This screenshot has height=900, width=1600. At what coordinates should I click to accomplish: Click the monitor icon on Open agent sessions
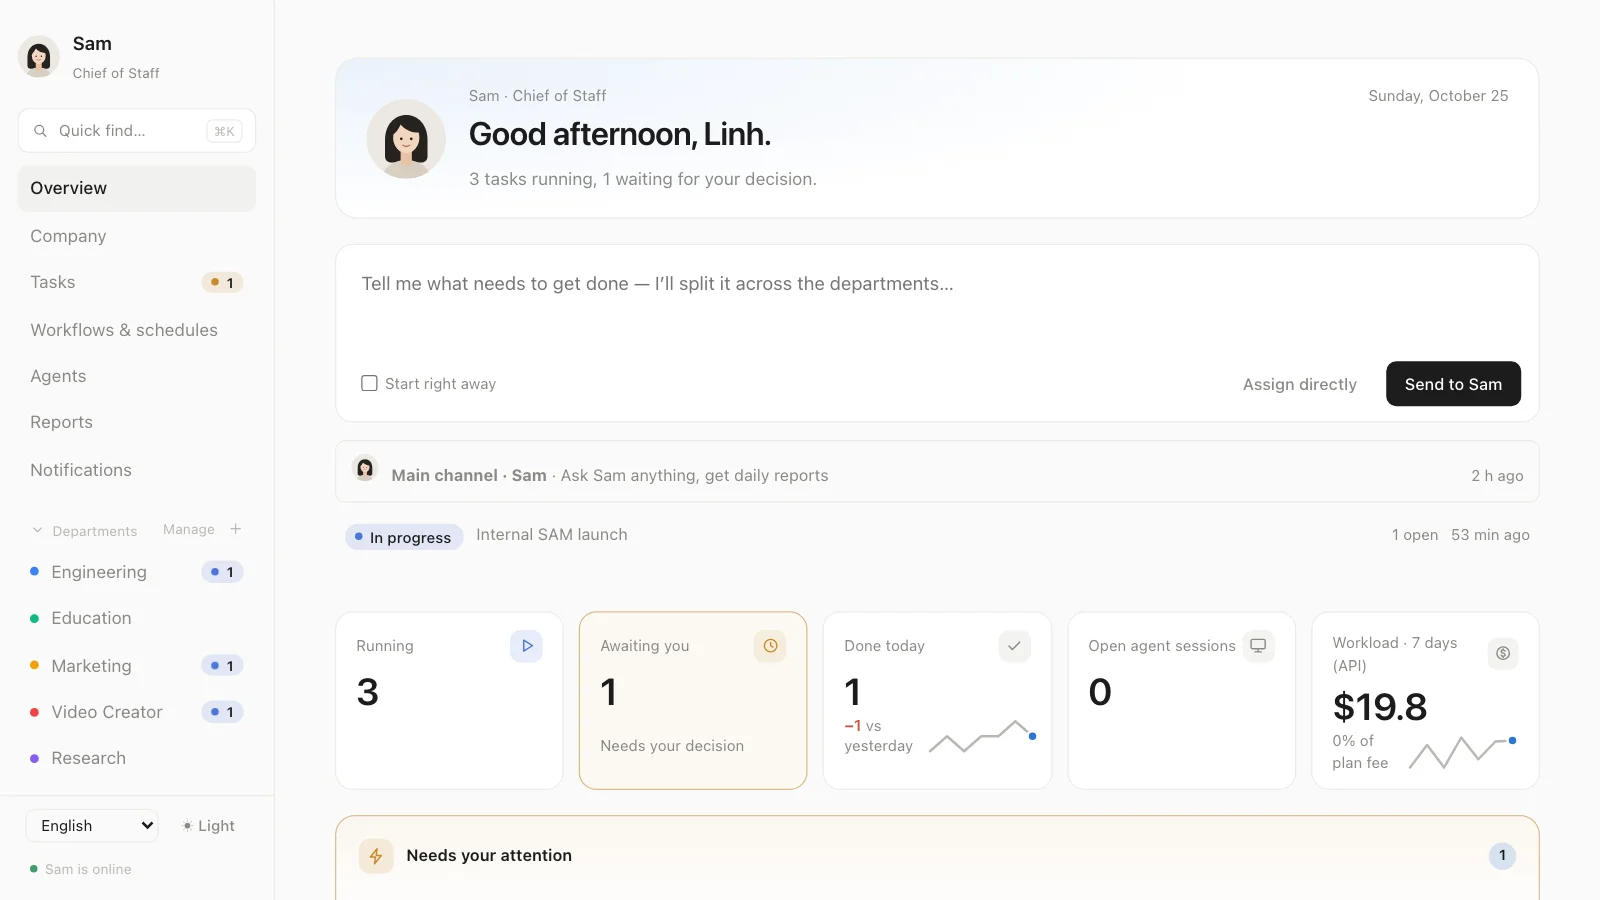[x=1258, y=646]
